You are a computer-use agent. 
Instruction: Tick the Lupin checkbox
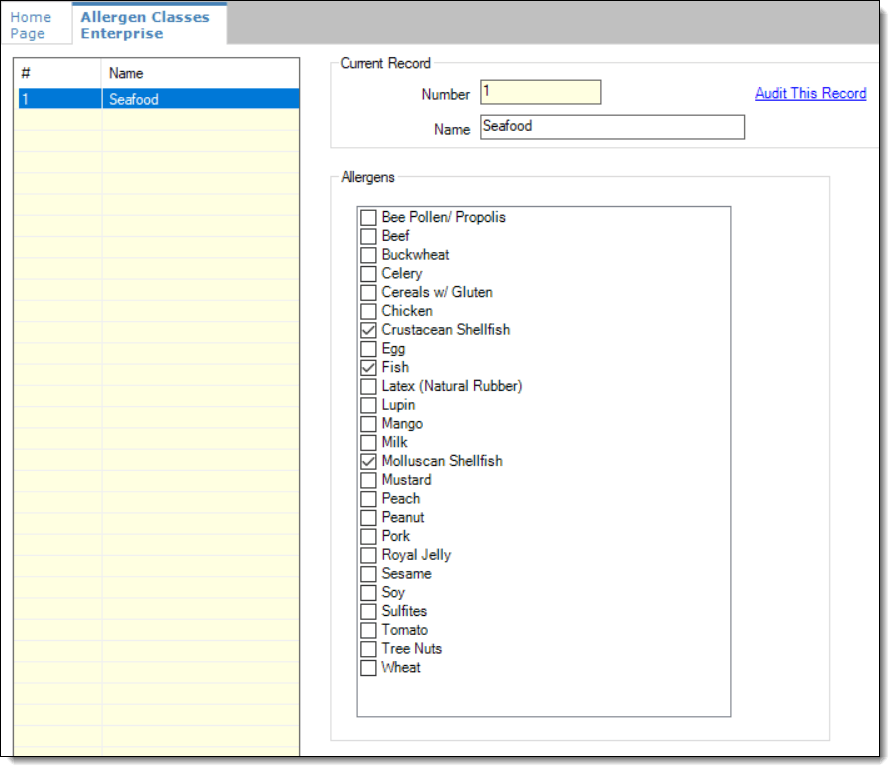point(368,406)
